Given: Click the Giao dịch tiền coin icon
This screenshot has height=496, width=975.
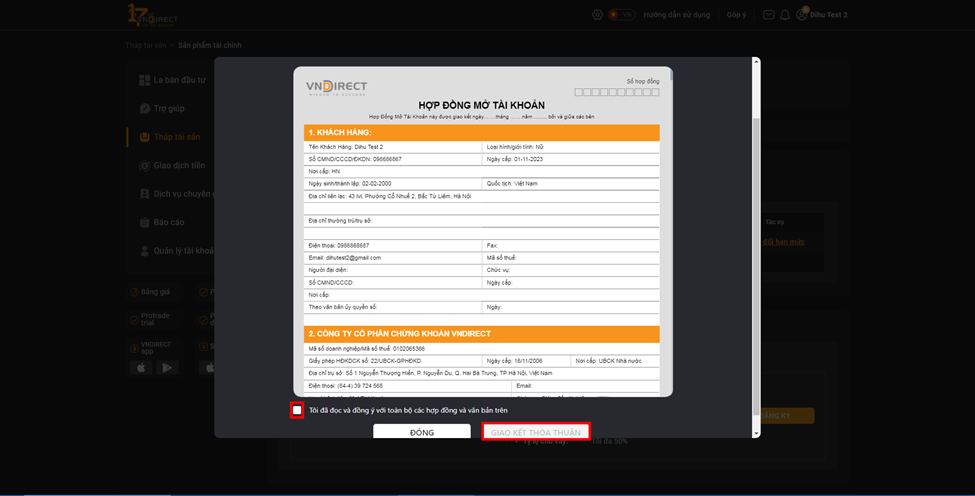Looking at the screenshot, I should click(144, 165).
